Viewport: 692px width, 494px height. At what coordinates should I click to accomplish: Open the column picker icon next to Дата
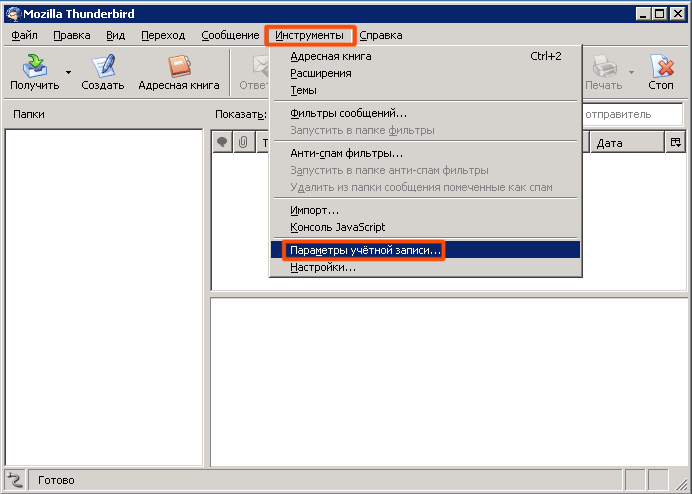(676, 142)
